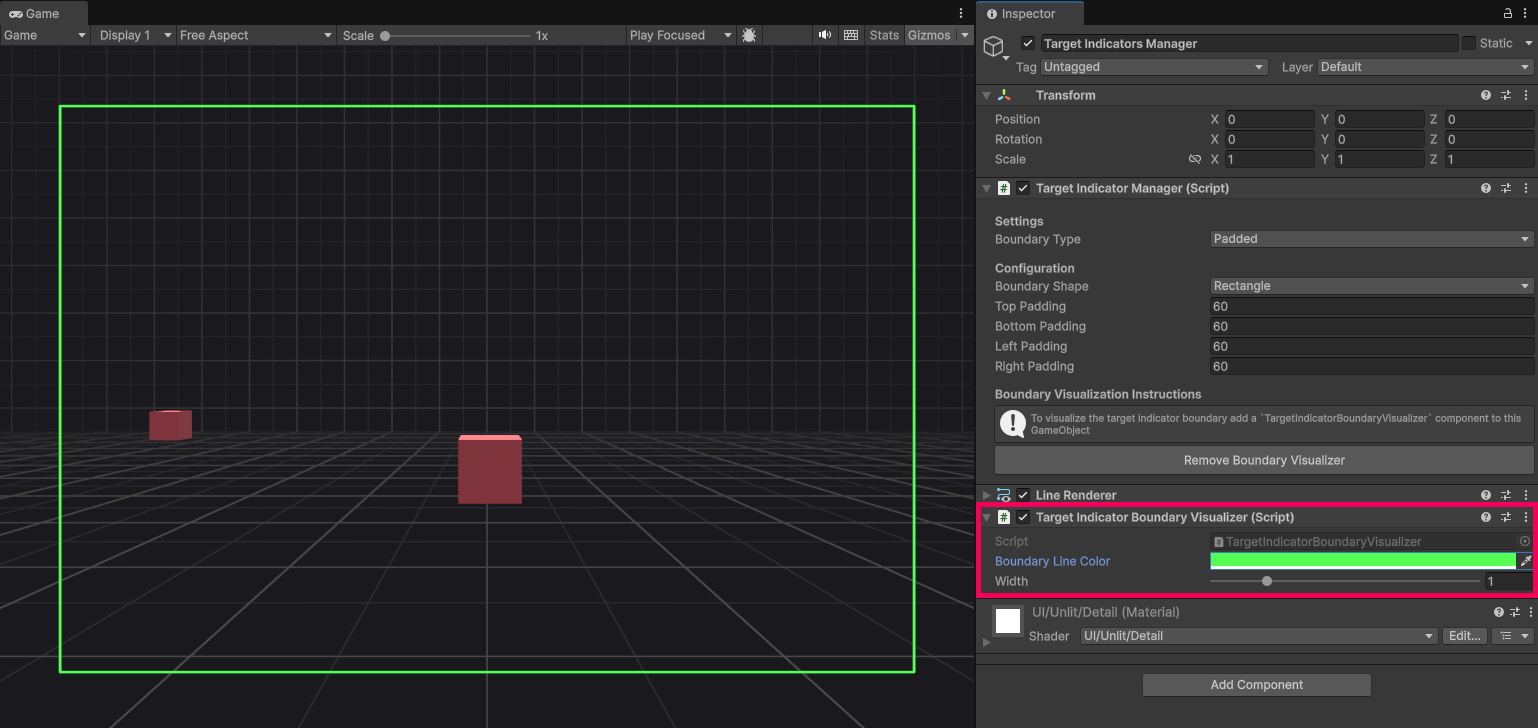Open the Shader UI/Unlit/Detail dropdown
This screenshot has width=1538, height=728.
coord(1260,636)
